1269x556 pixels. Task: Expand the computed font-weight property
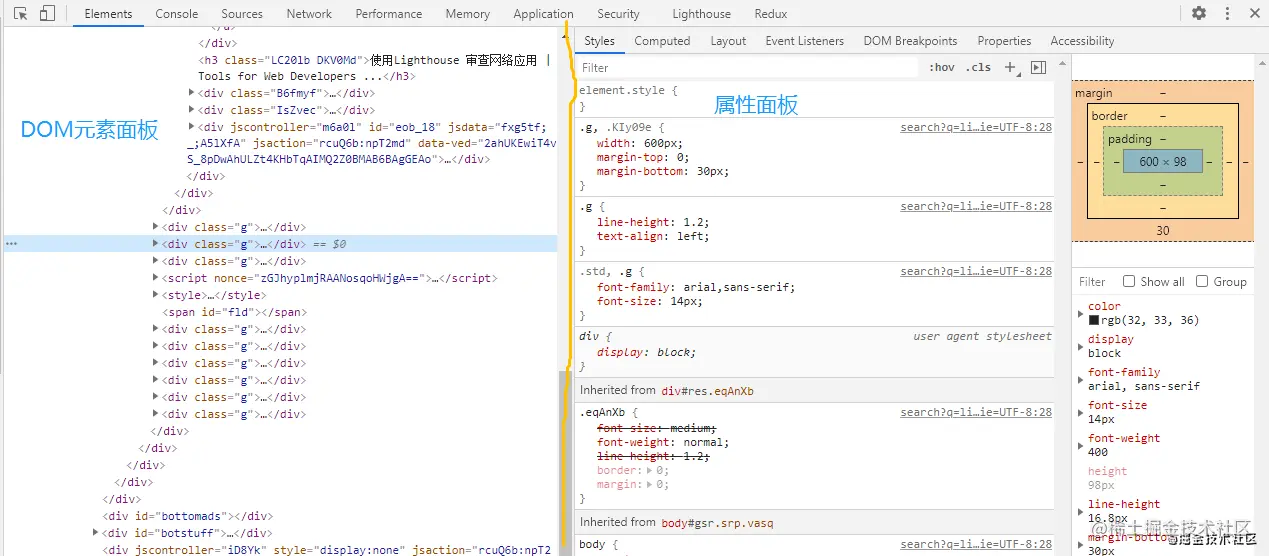coord(1081,445)
